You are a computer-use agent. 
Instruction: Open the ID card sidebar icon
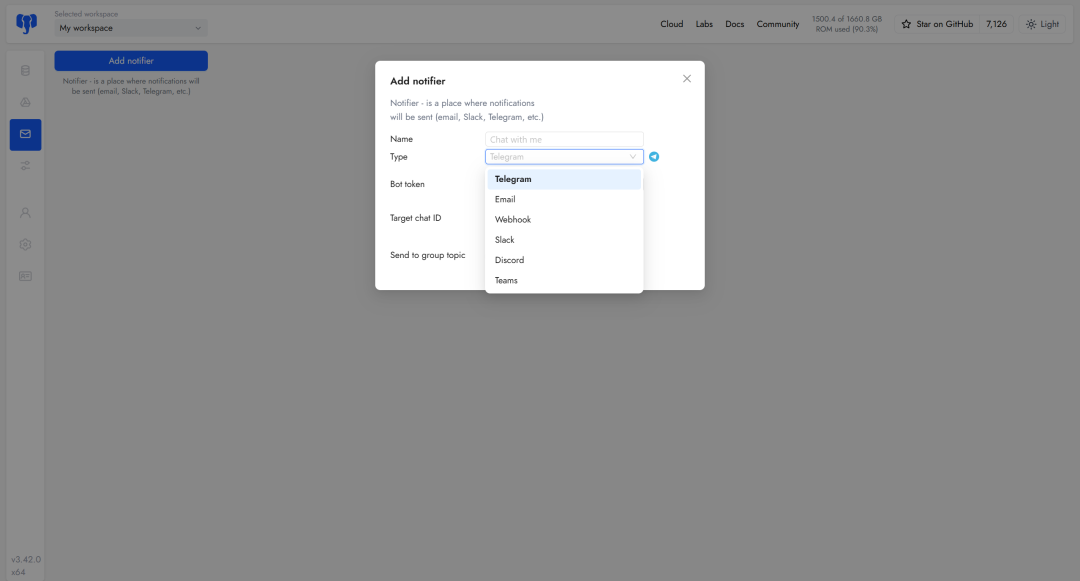click(25, 276)
